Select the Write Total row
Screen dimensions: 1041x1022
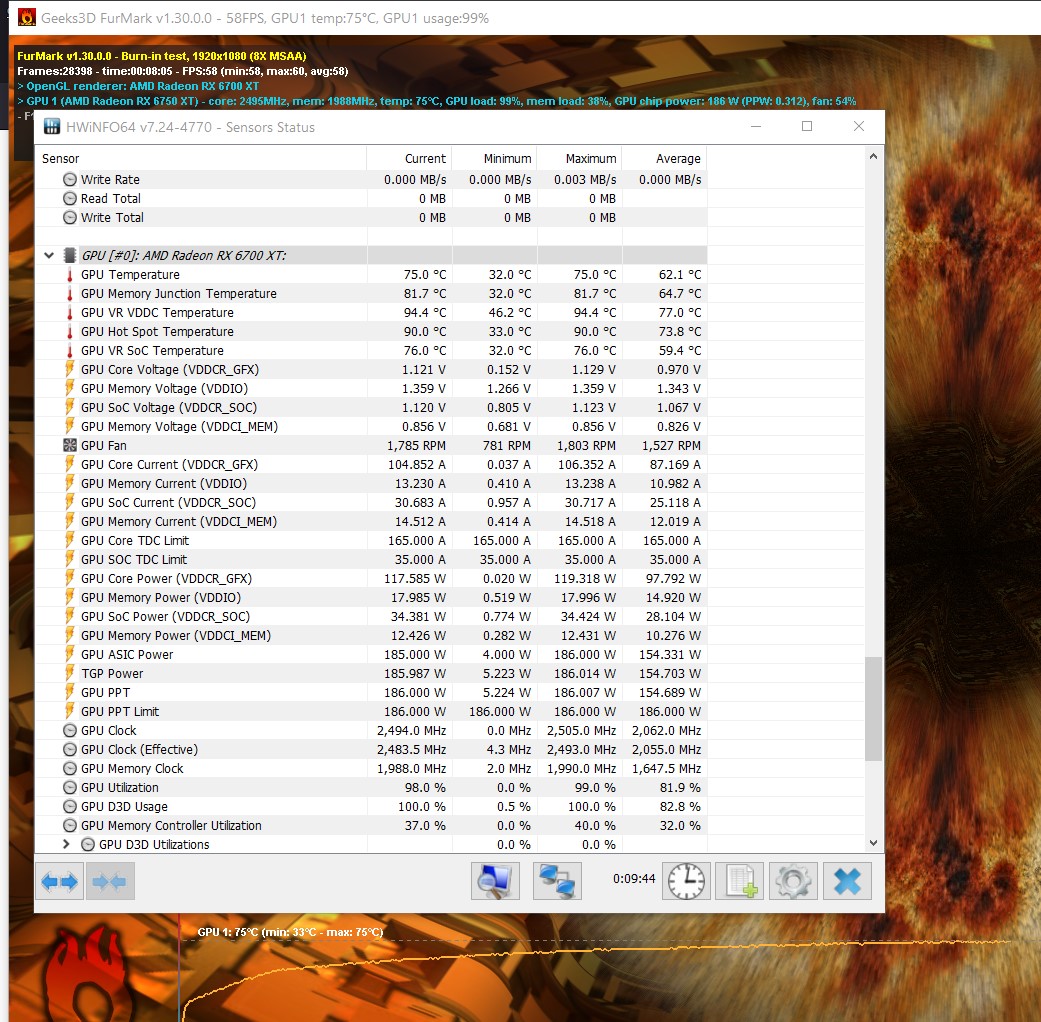click(371, 218)
